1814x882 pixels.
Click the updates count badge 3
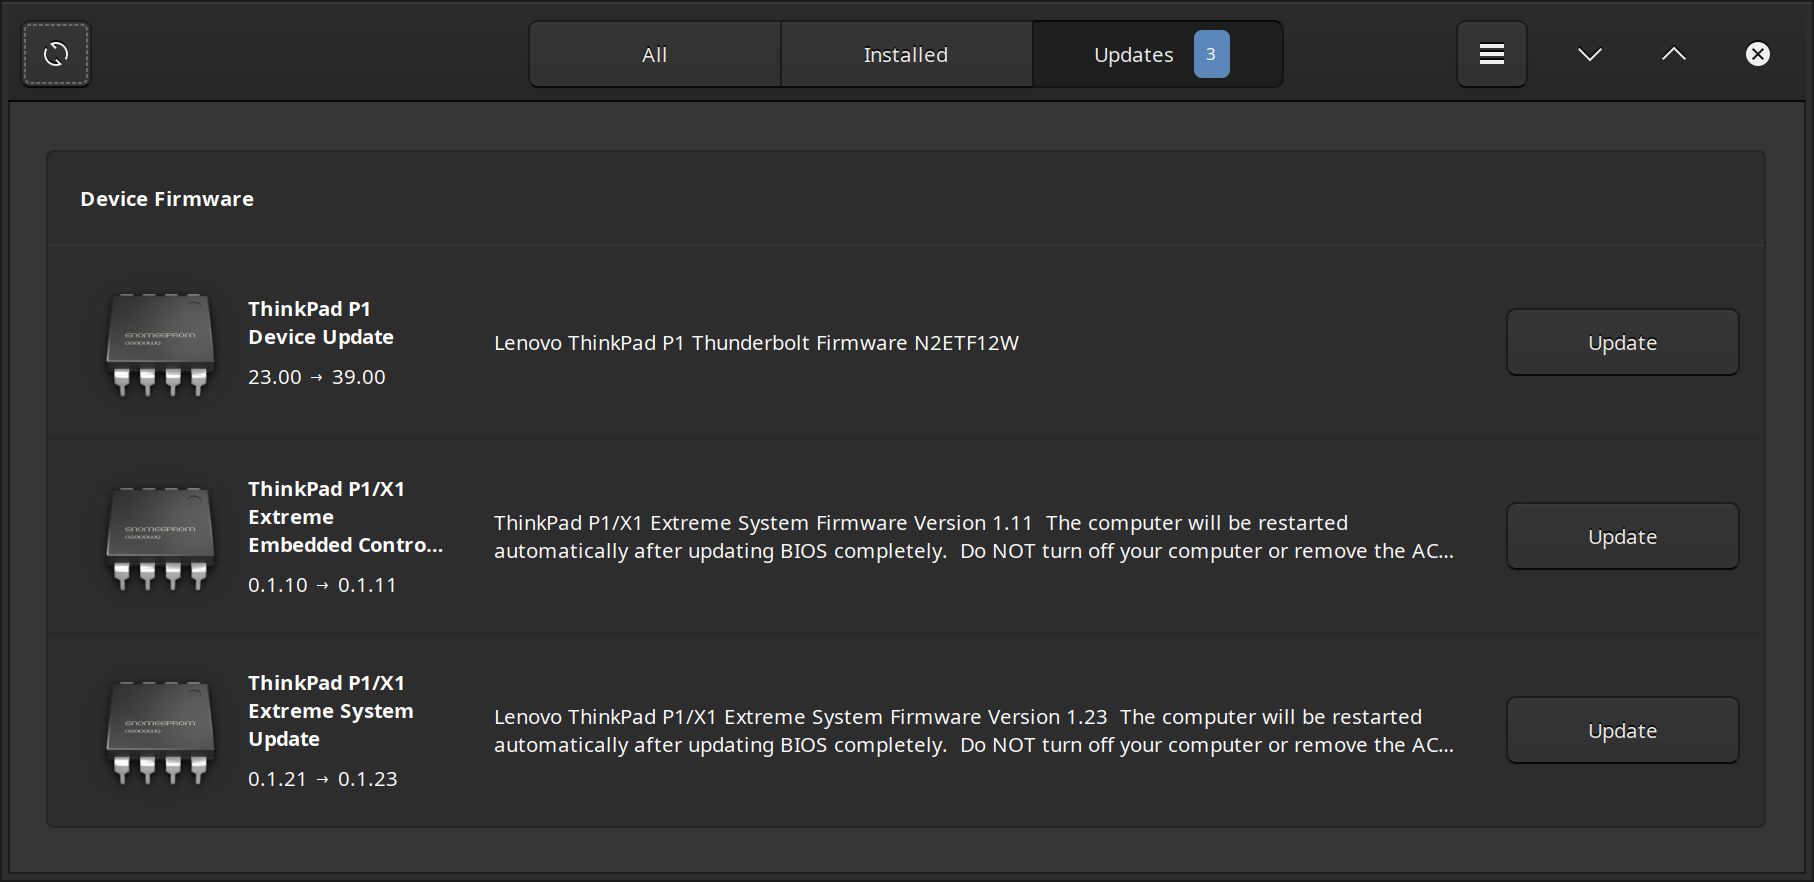pos(1211,54)
